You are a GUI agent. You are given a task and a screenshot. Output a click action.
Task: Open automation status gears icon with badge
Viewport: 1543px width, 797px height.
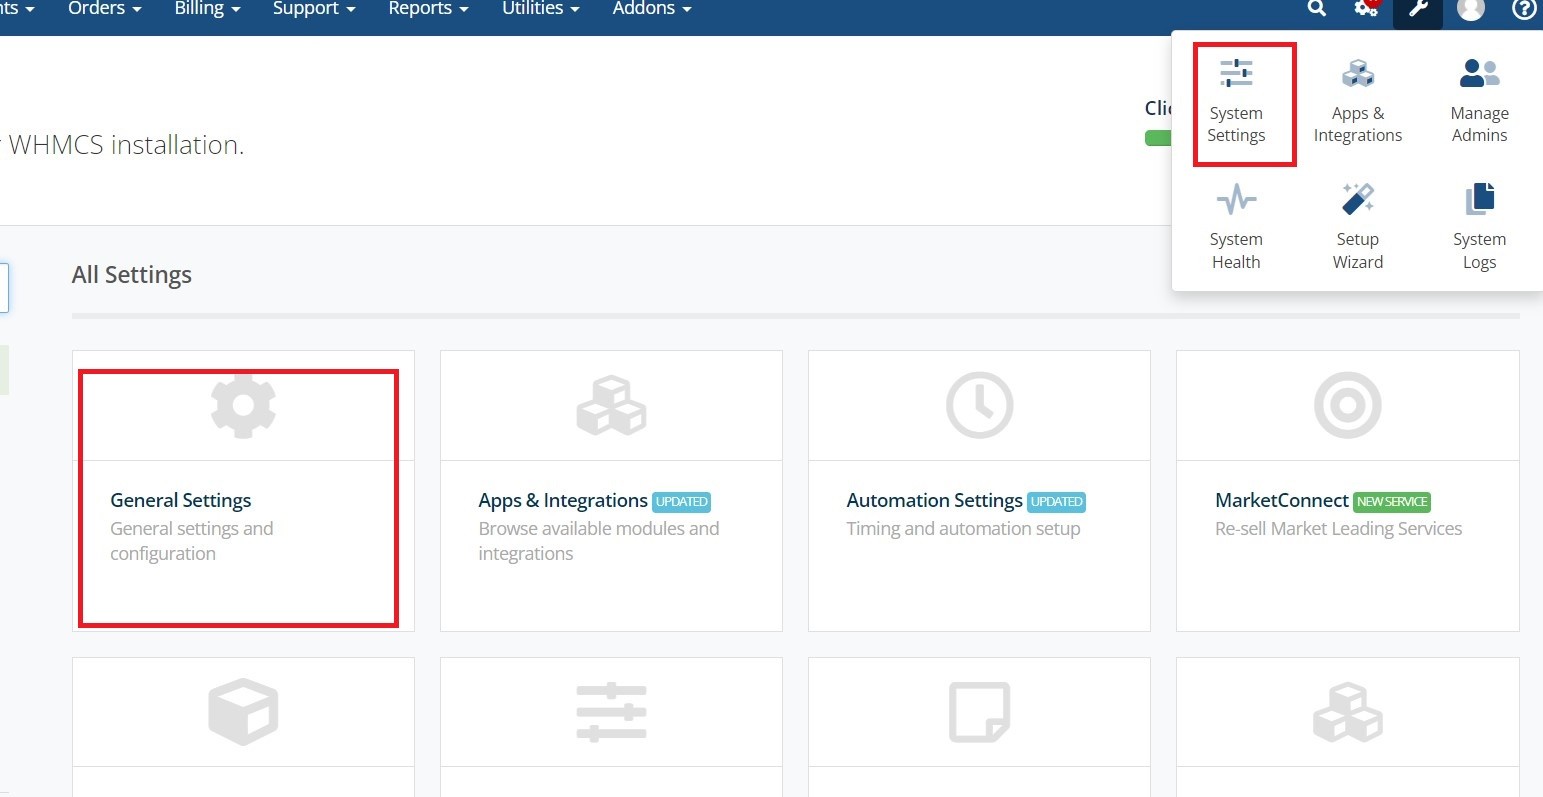click(1366, 8)
